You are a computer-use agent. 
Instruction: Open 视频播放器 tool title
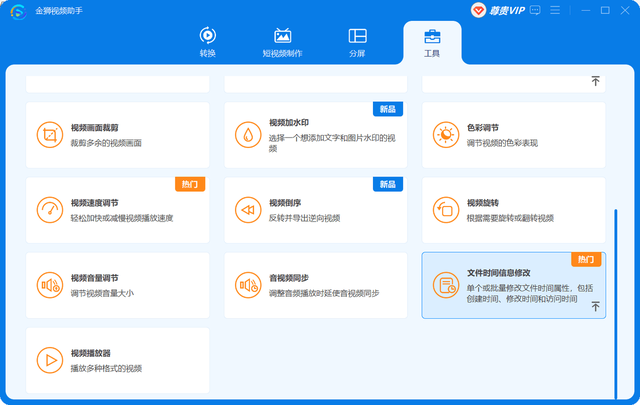[91, 353]
